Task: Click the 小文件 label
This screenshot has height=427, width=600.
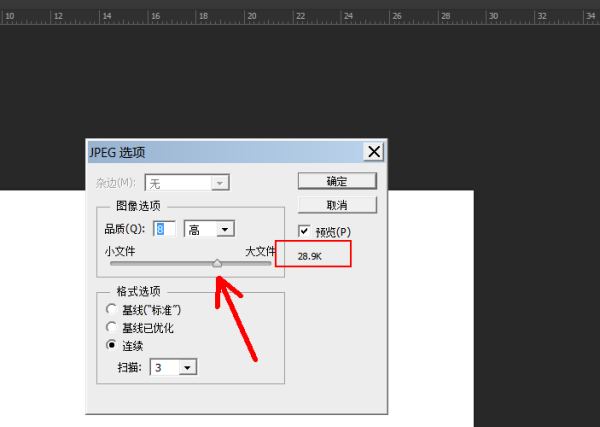Action: coord(120,251)
